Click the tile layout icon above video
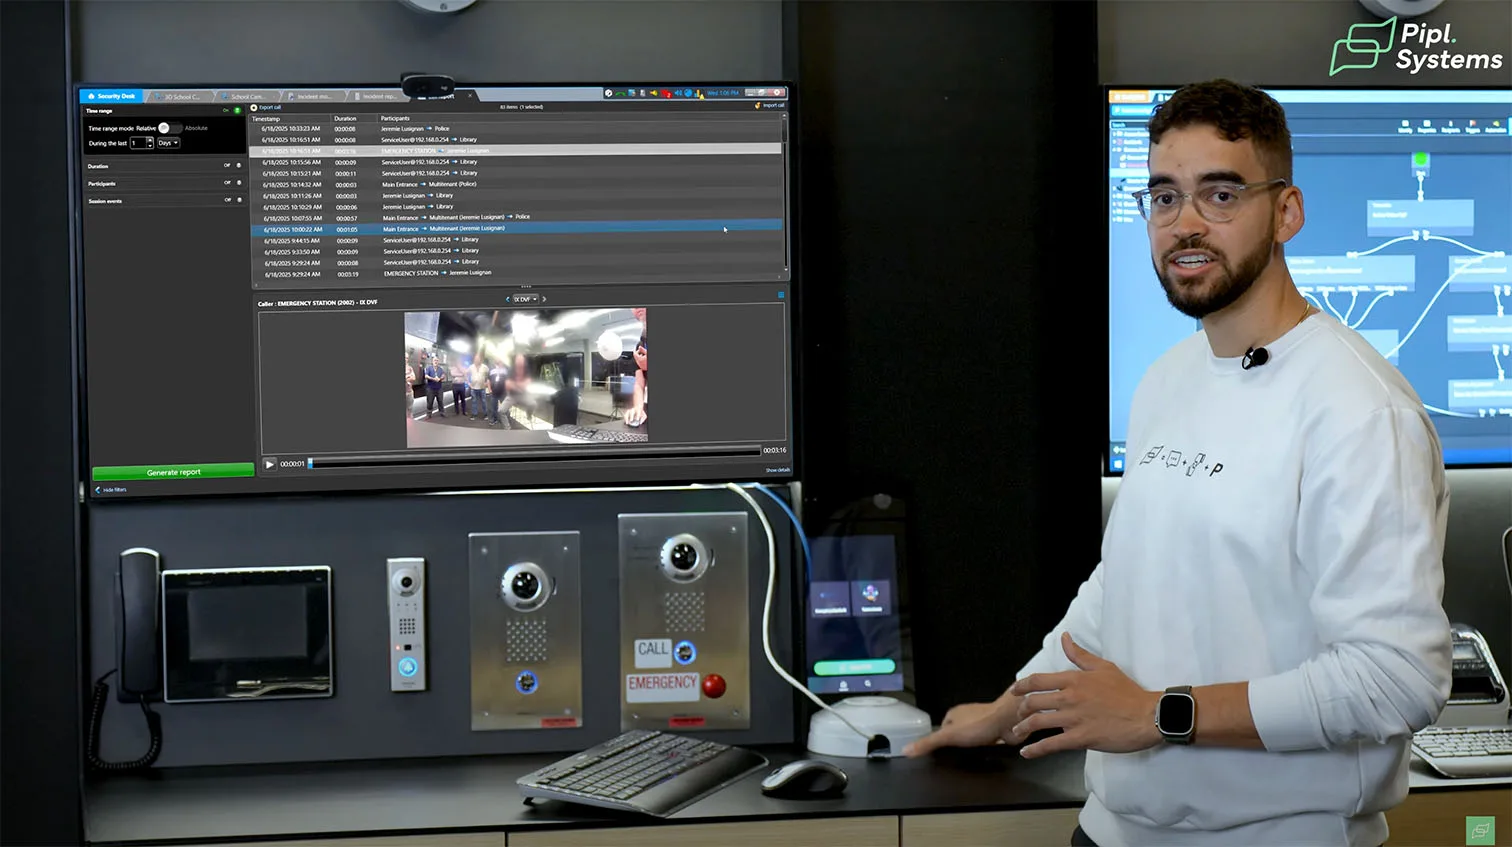This screenshot has width=1512, height=847. 781,295
